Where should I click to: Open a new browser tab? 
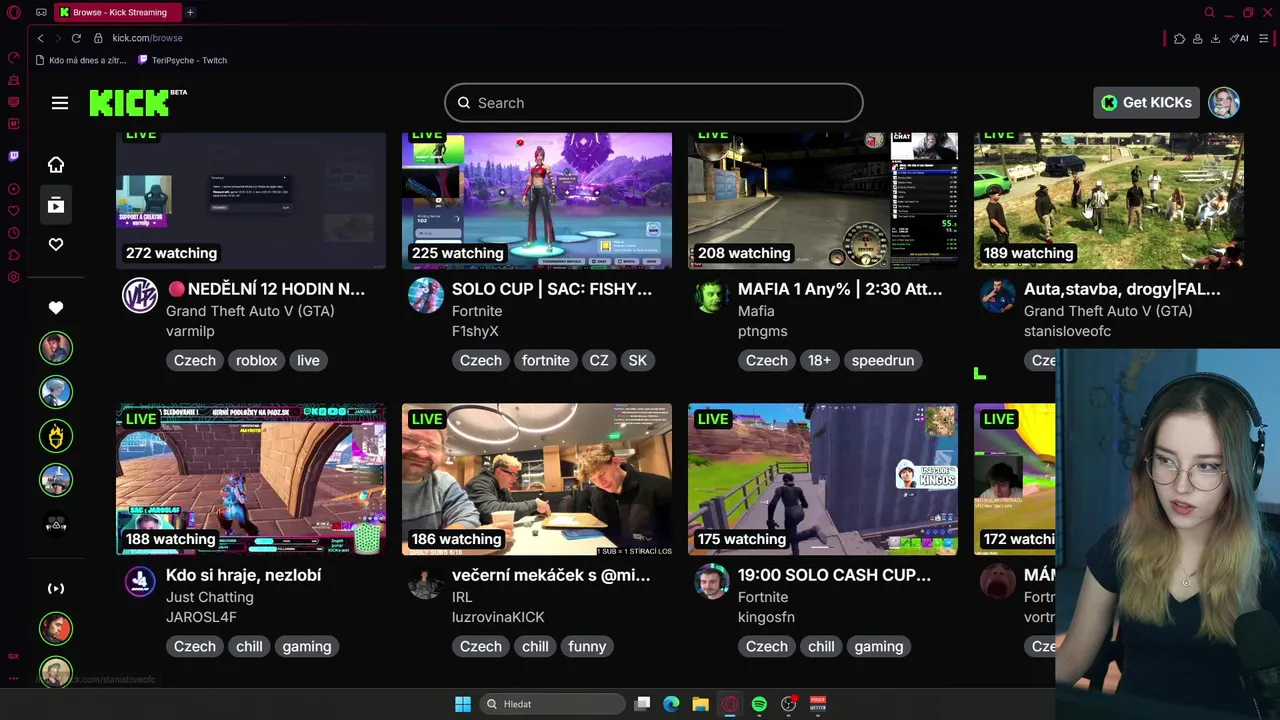(190, 12)
